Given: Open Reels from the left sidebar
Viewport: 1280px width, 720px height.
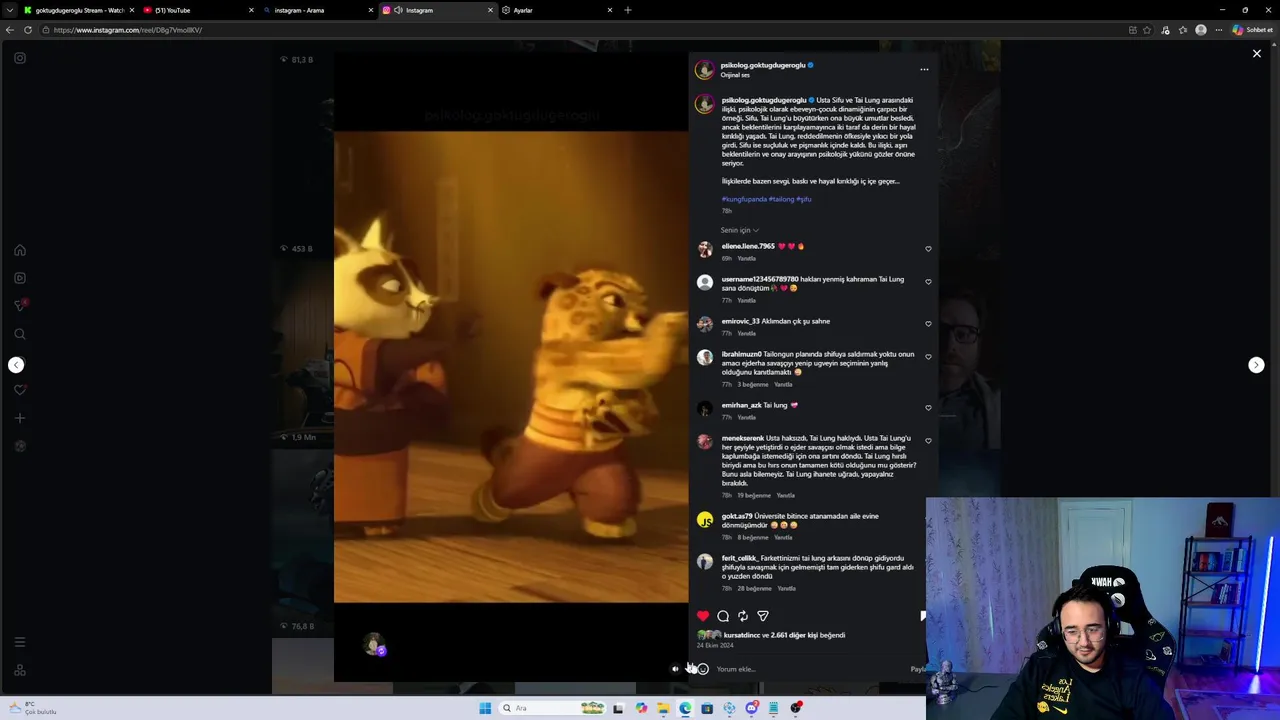Looking at the screenshot, I should [x=20, y=278].
